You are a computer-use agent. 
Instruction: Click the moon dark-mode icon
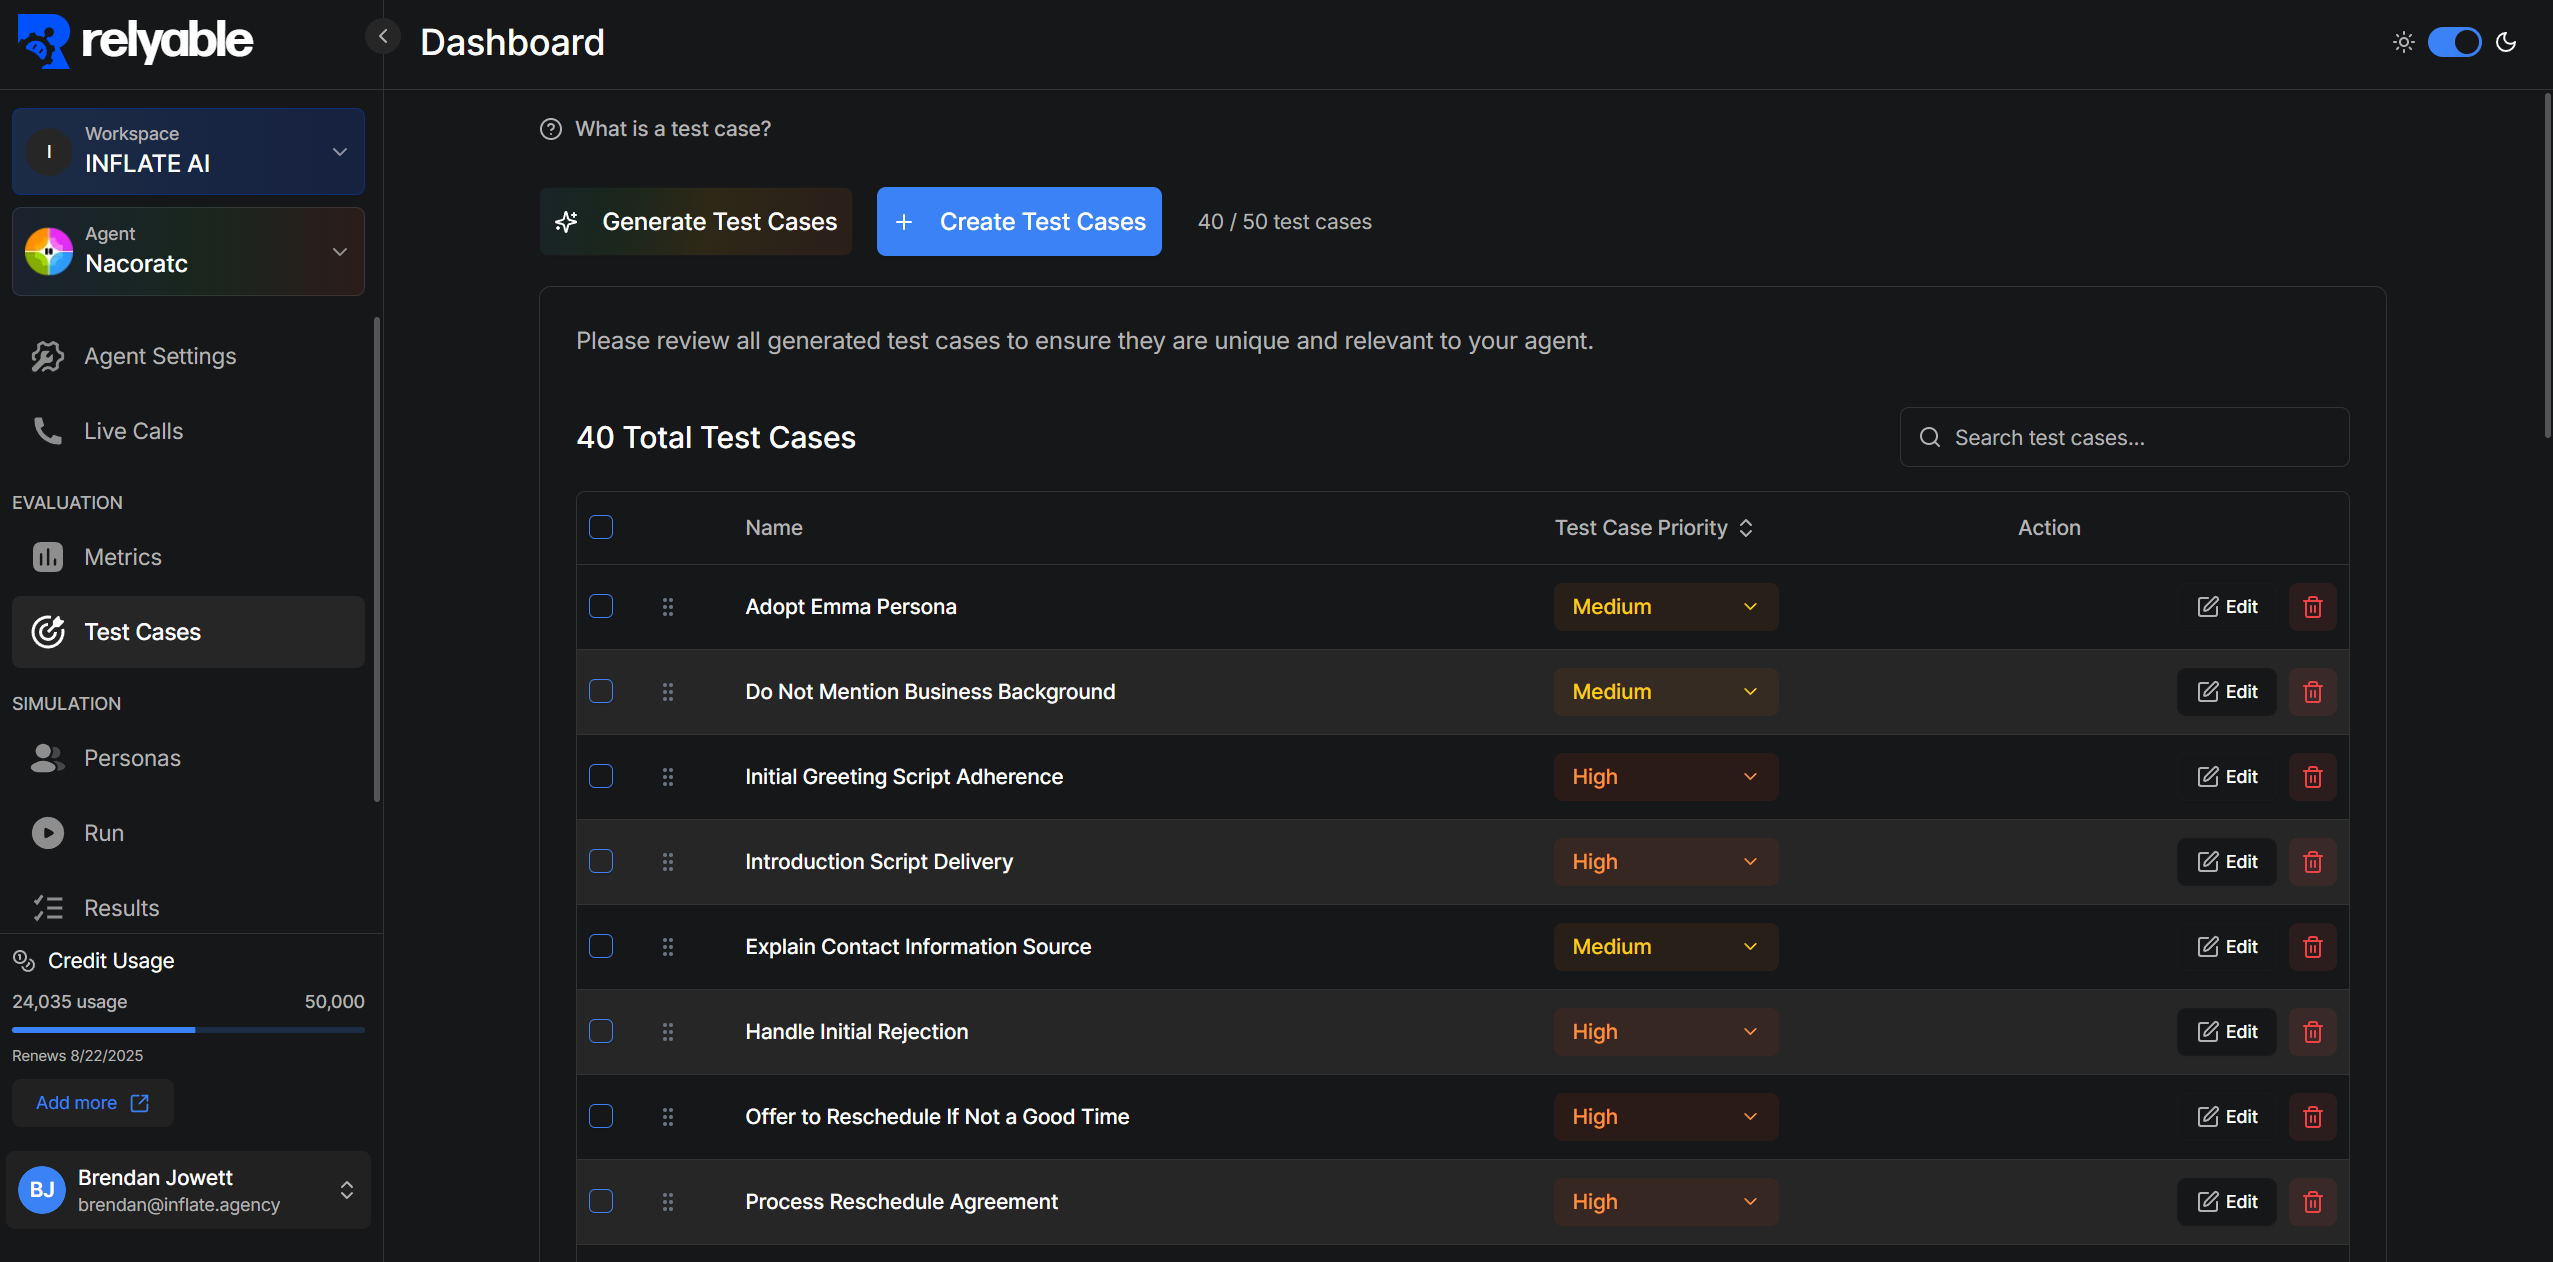tap(2506, 42)
